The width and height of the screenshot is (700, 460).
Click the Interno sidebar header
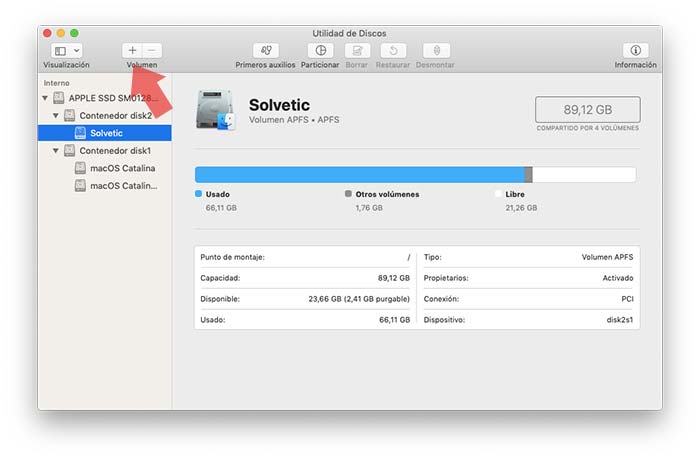56,83
